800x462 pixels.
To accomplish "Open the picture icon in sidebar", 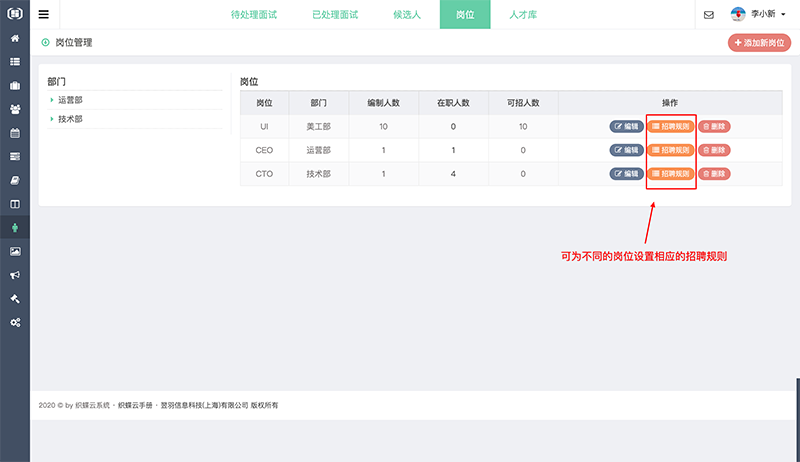I will [15, 251].
